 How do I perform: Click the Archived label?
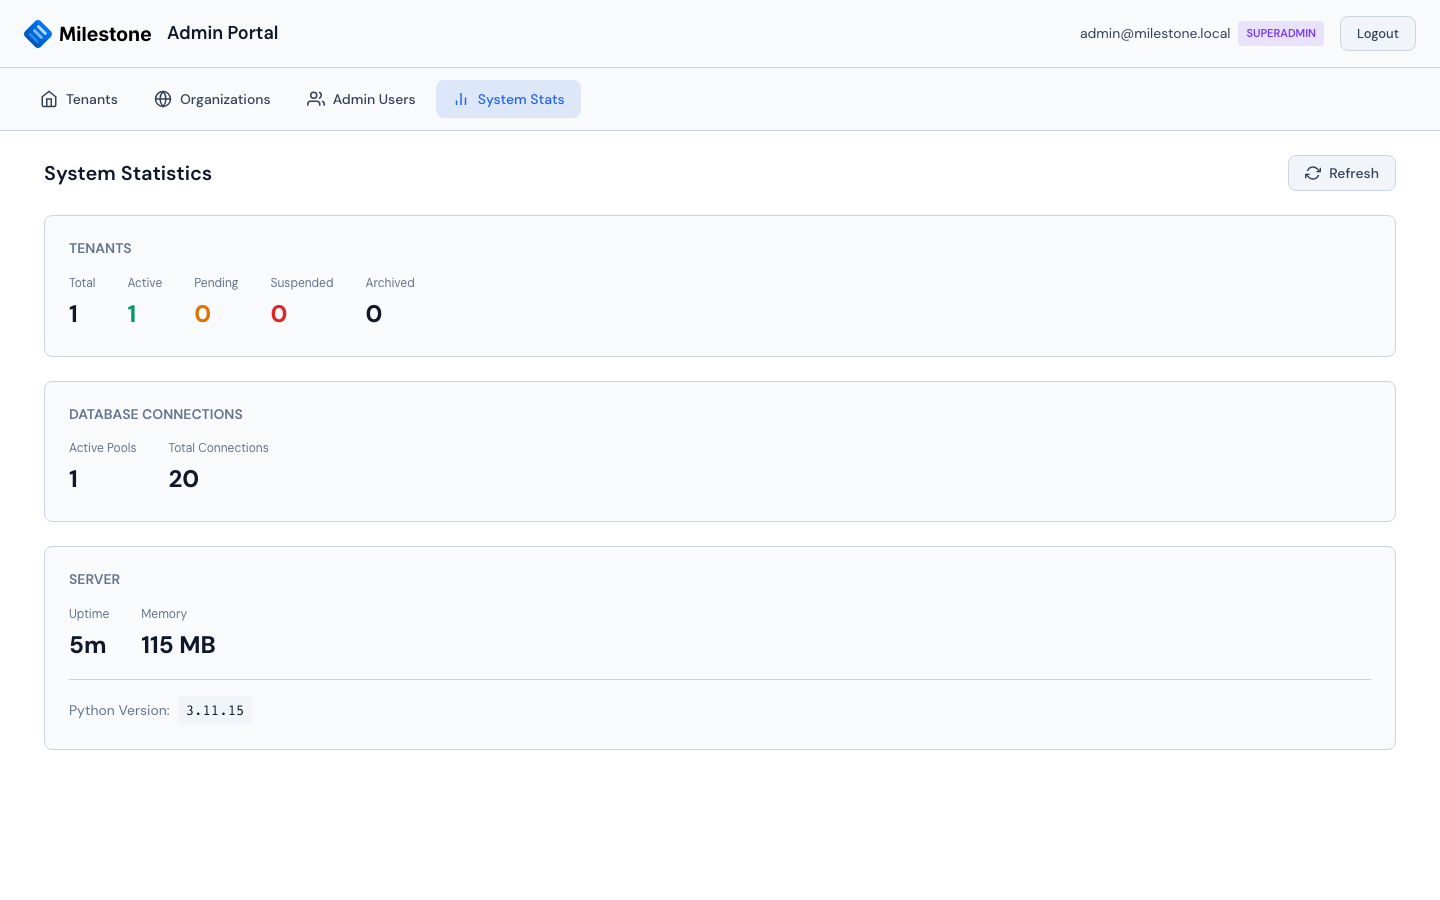point(390,283)
